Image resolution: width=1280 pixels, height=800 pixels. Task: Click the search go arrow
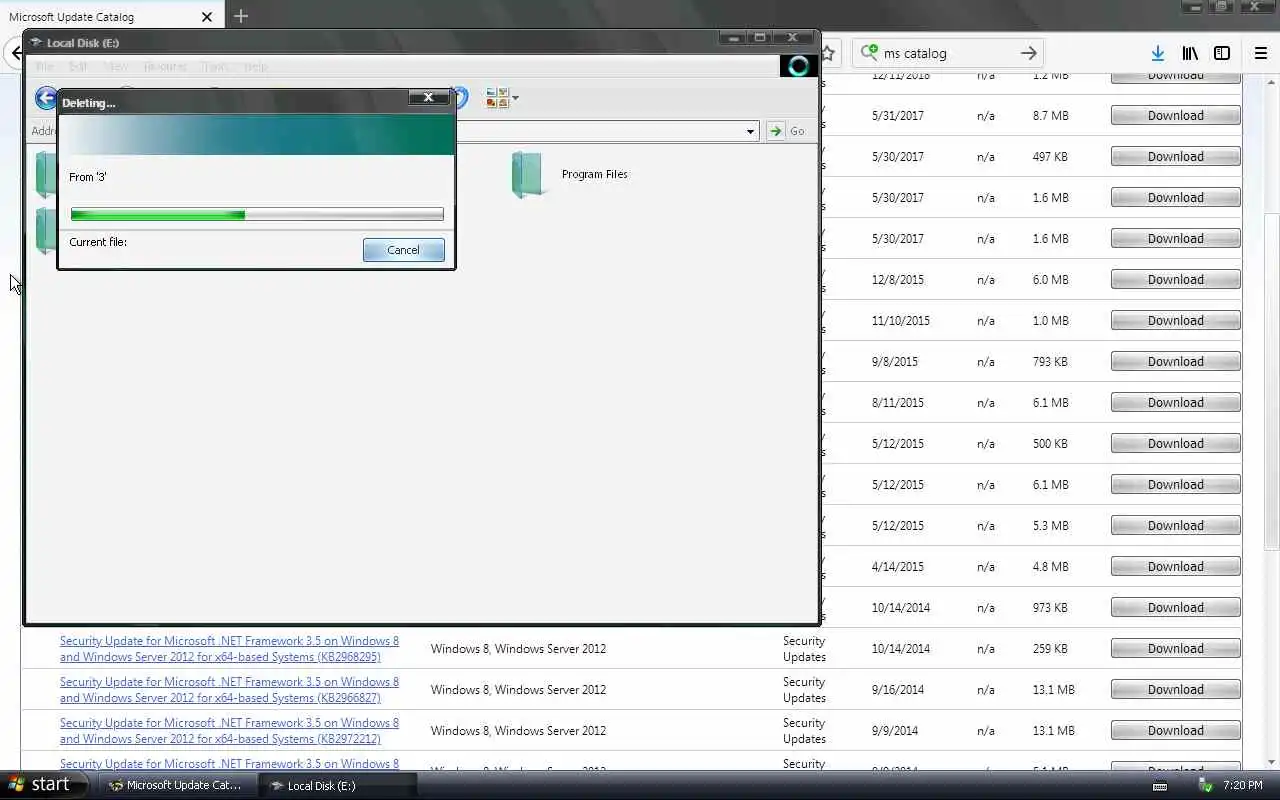[x=1028, y=53]
